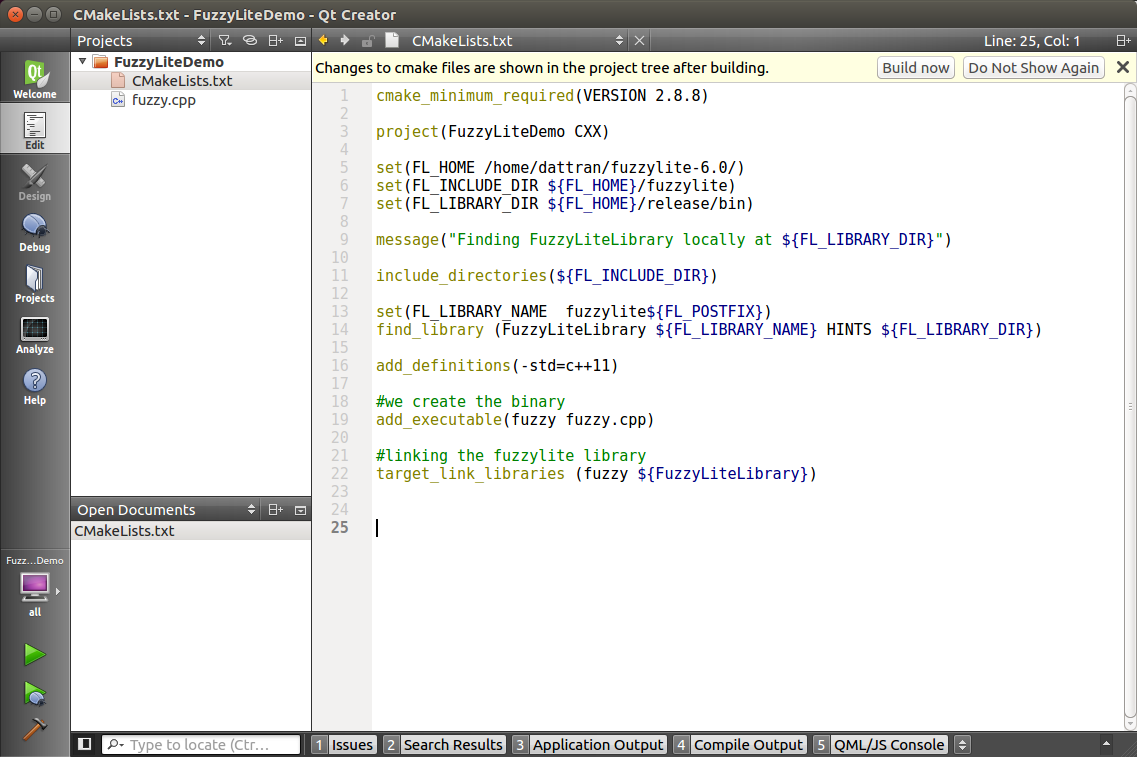The height and width of the screenshot is (757, 1137).
Task: Open the Welcome mode
Action: point(35,78)
